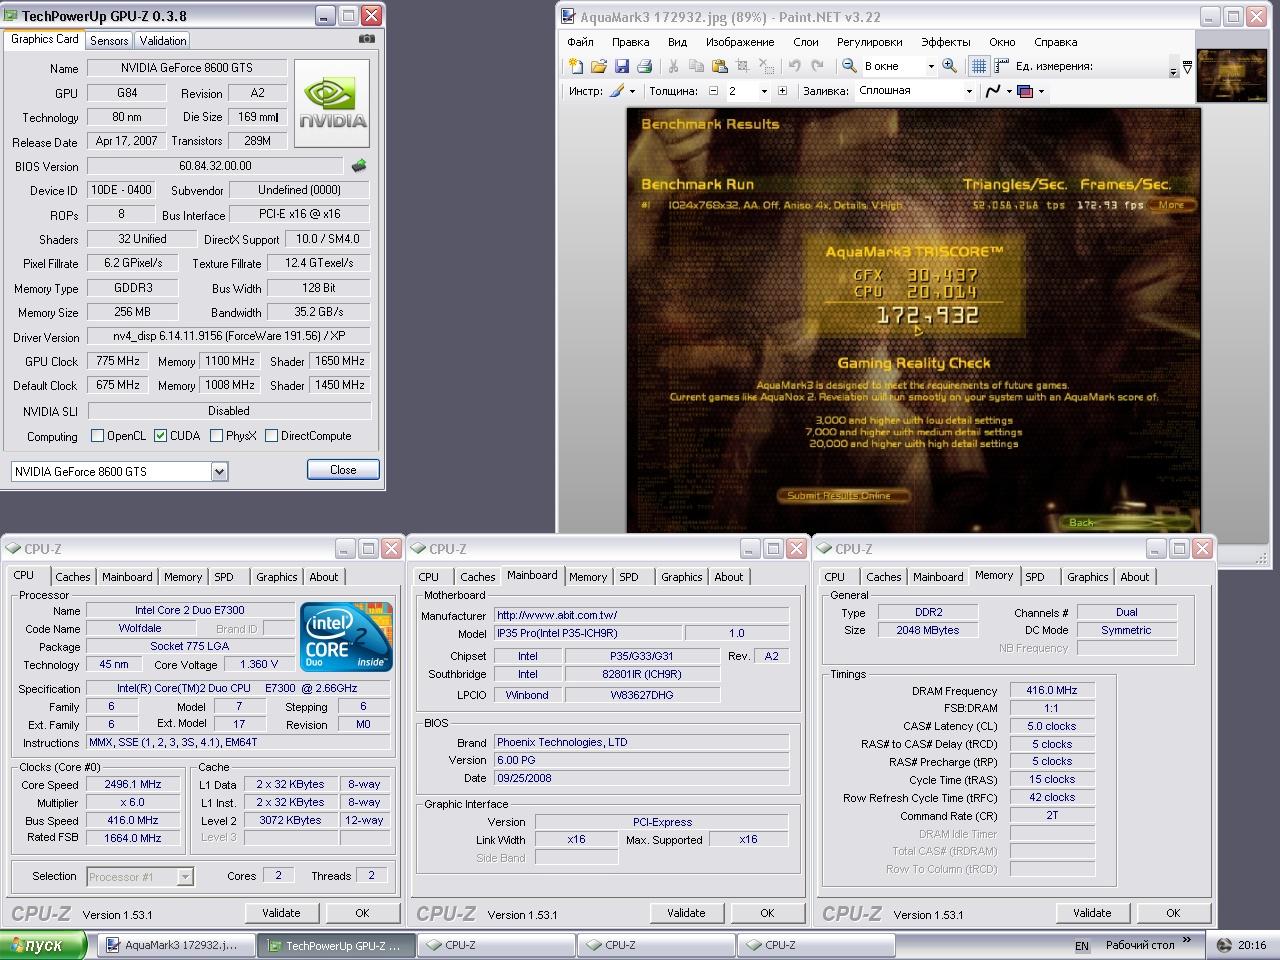Image resolution: width=1280 pixels, height=960 pixels.
Task: Switch to the Caches tab in left CPU-Z window
Action: [73, 577]
